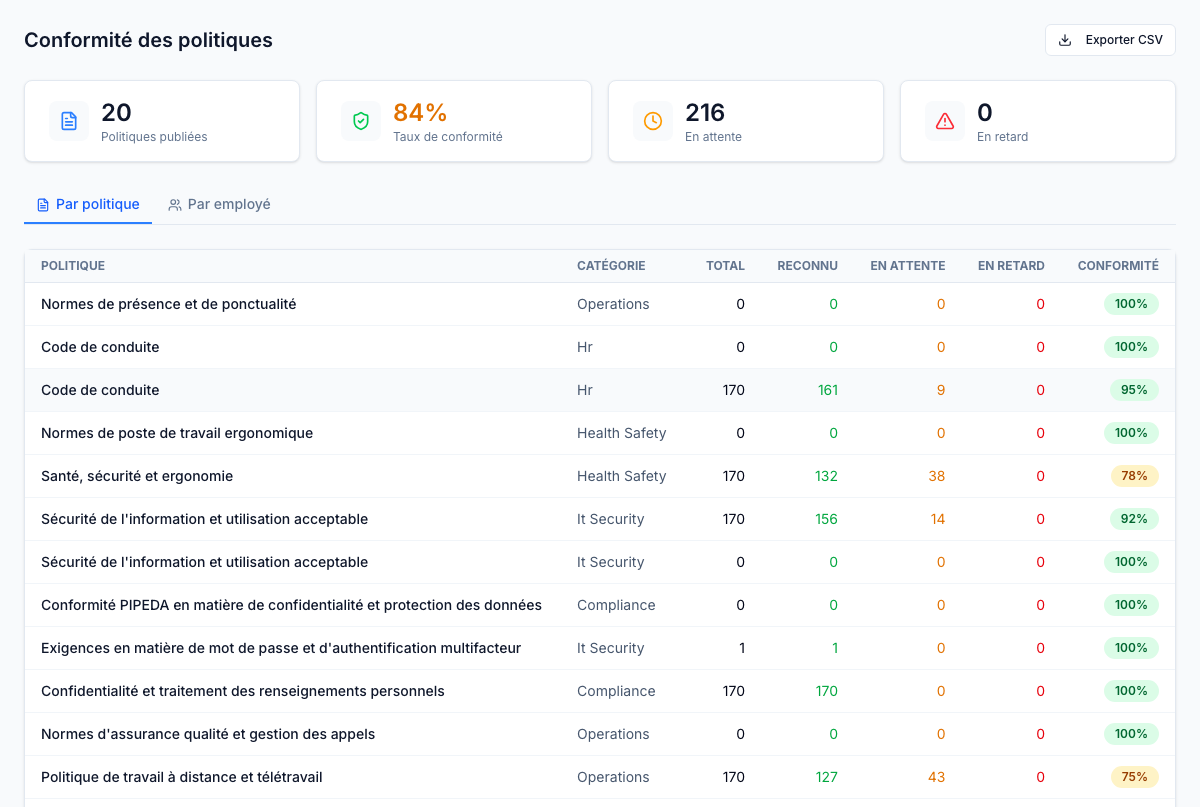The image size is (1200, 807).
Task: Sort by the POLITIQUE column header
Action: pos(73,266)
